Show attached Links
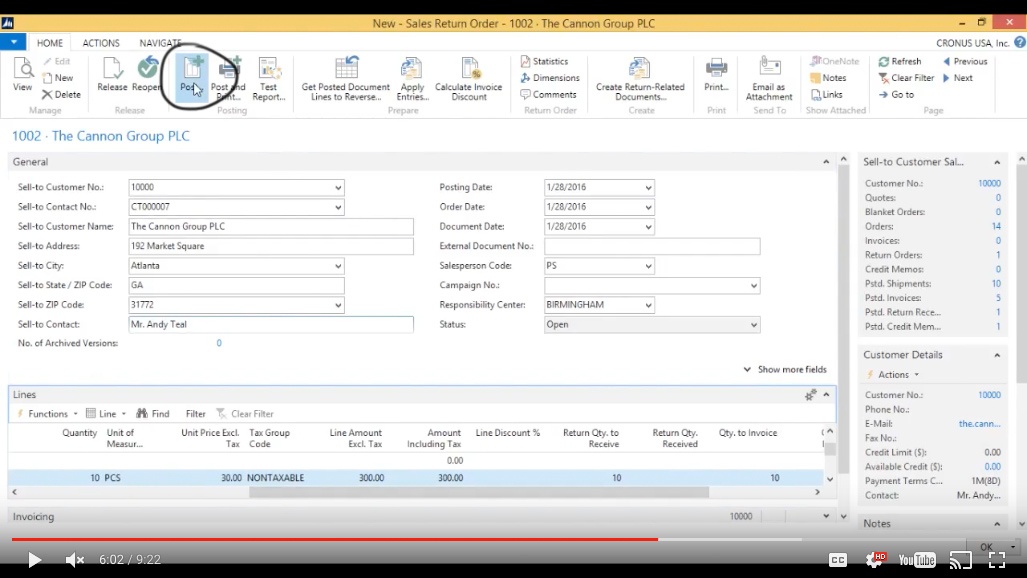Image resolution: width=1027 pixels, height=578 pixels. (827, 94)
